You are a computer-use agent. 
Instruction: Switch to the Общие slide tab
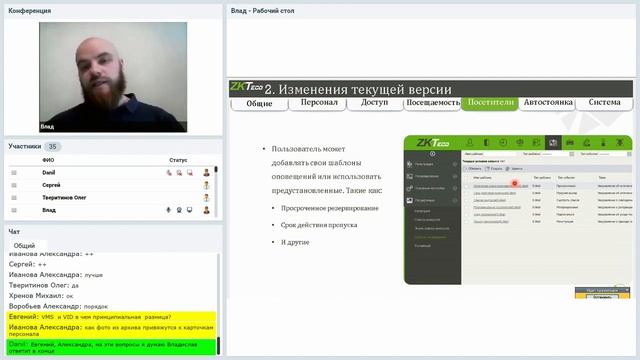pos(260,103)
